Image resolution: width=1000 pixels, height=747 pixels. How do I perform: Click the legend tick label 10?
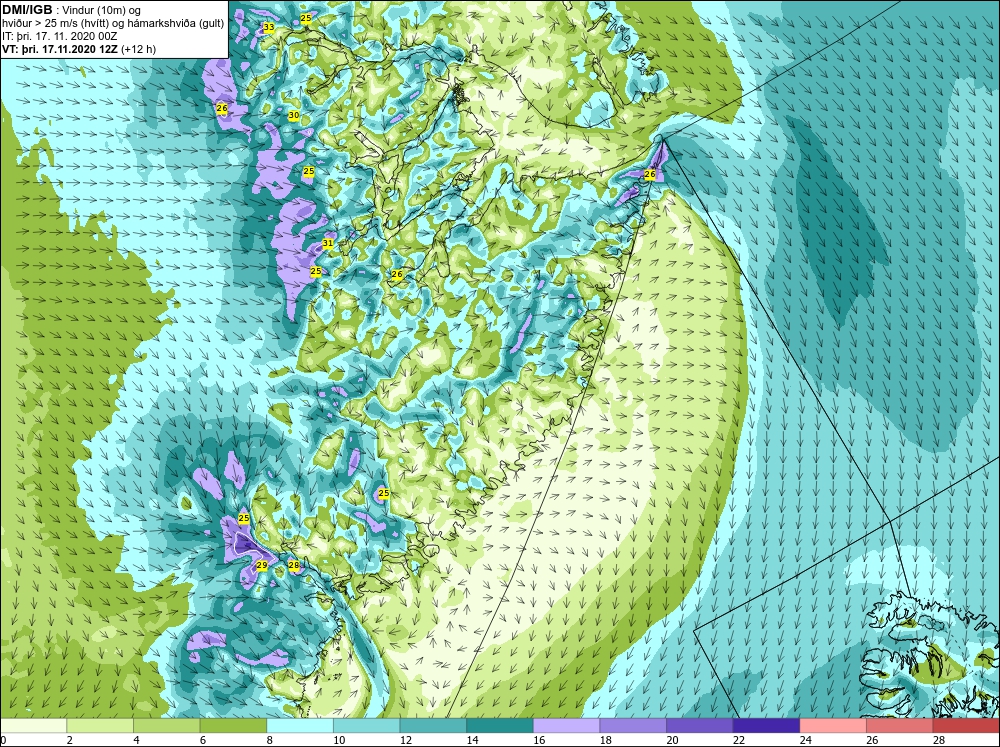[339, 740]
